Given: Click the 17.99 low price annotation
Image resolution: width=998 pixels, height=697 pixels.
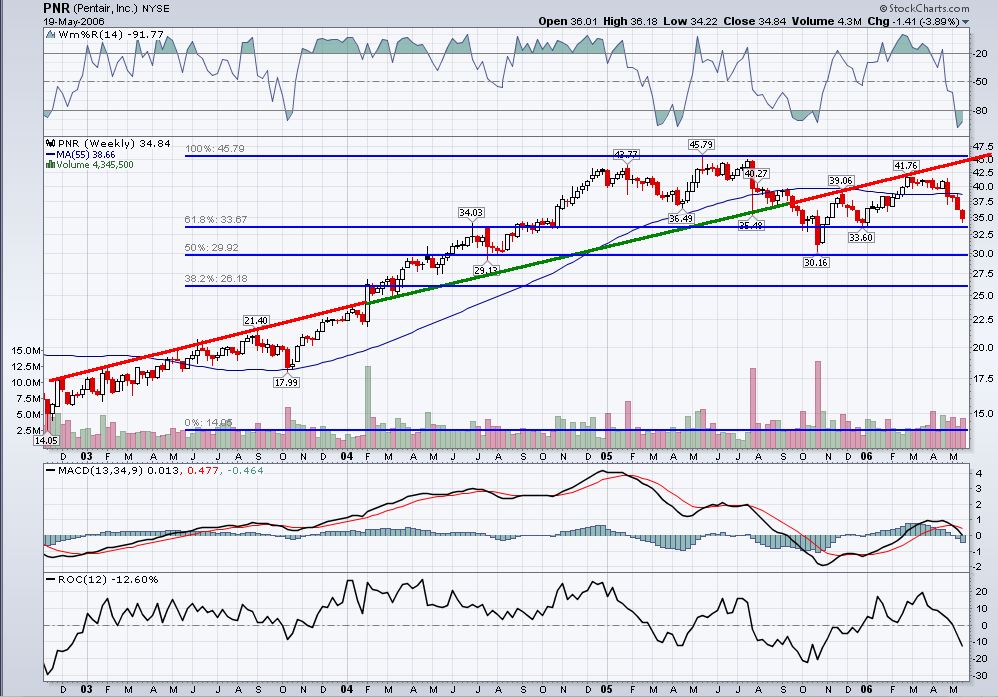Looking at the screenshot, I should 286,383.
